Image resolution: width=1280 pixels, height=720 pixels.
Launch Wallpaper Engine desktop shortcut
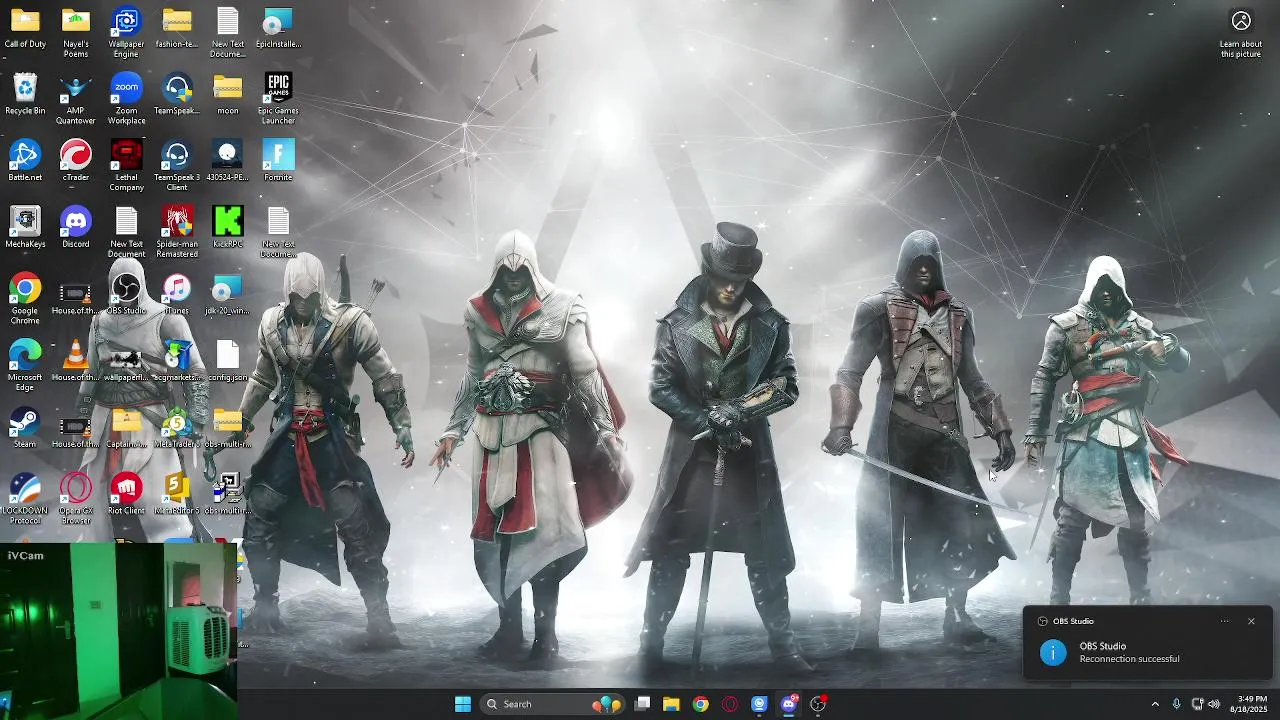click(x=126, y=32)
